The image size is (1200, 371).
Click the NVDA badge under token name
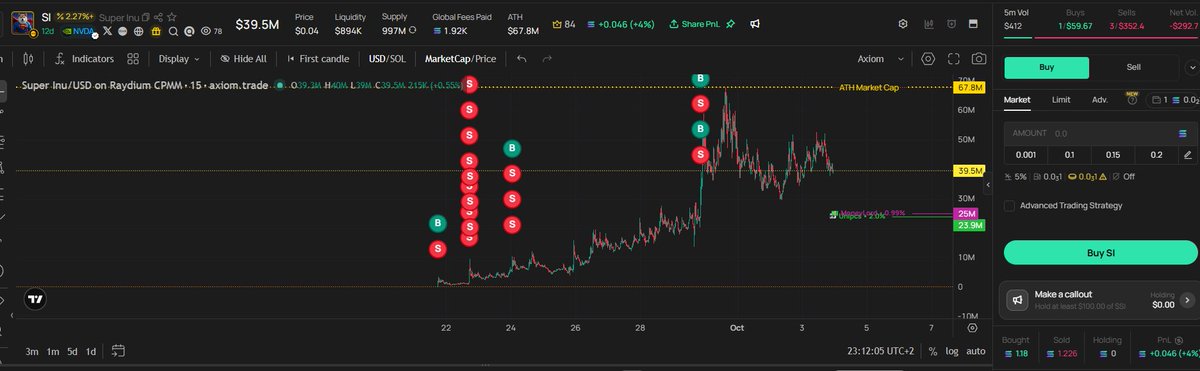[79, 31]
